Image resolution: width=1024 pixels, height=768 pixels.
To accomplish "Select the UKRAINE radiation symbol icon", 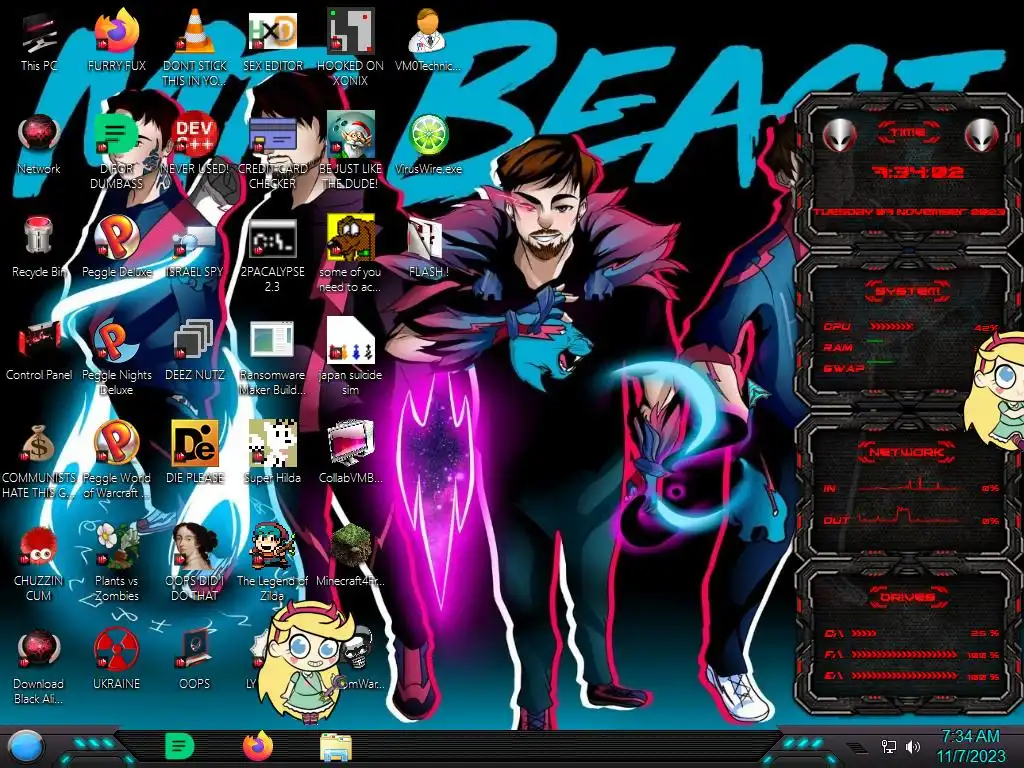I will [117, 660].
